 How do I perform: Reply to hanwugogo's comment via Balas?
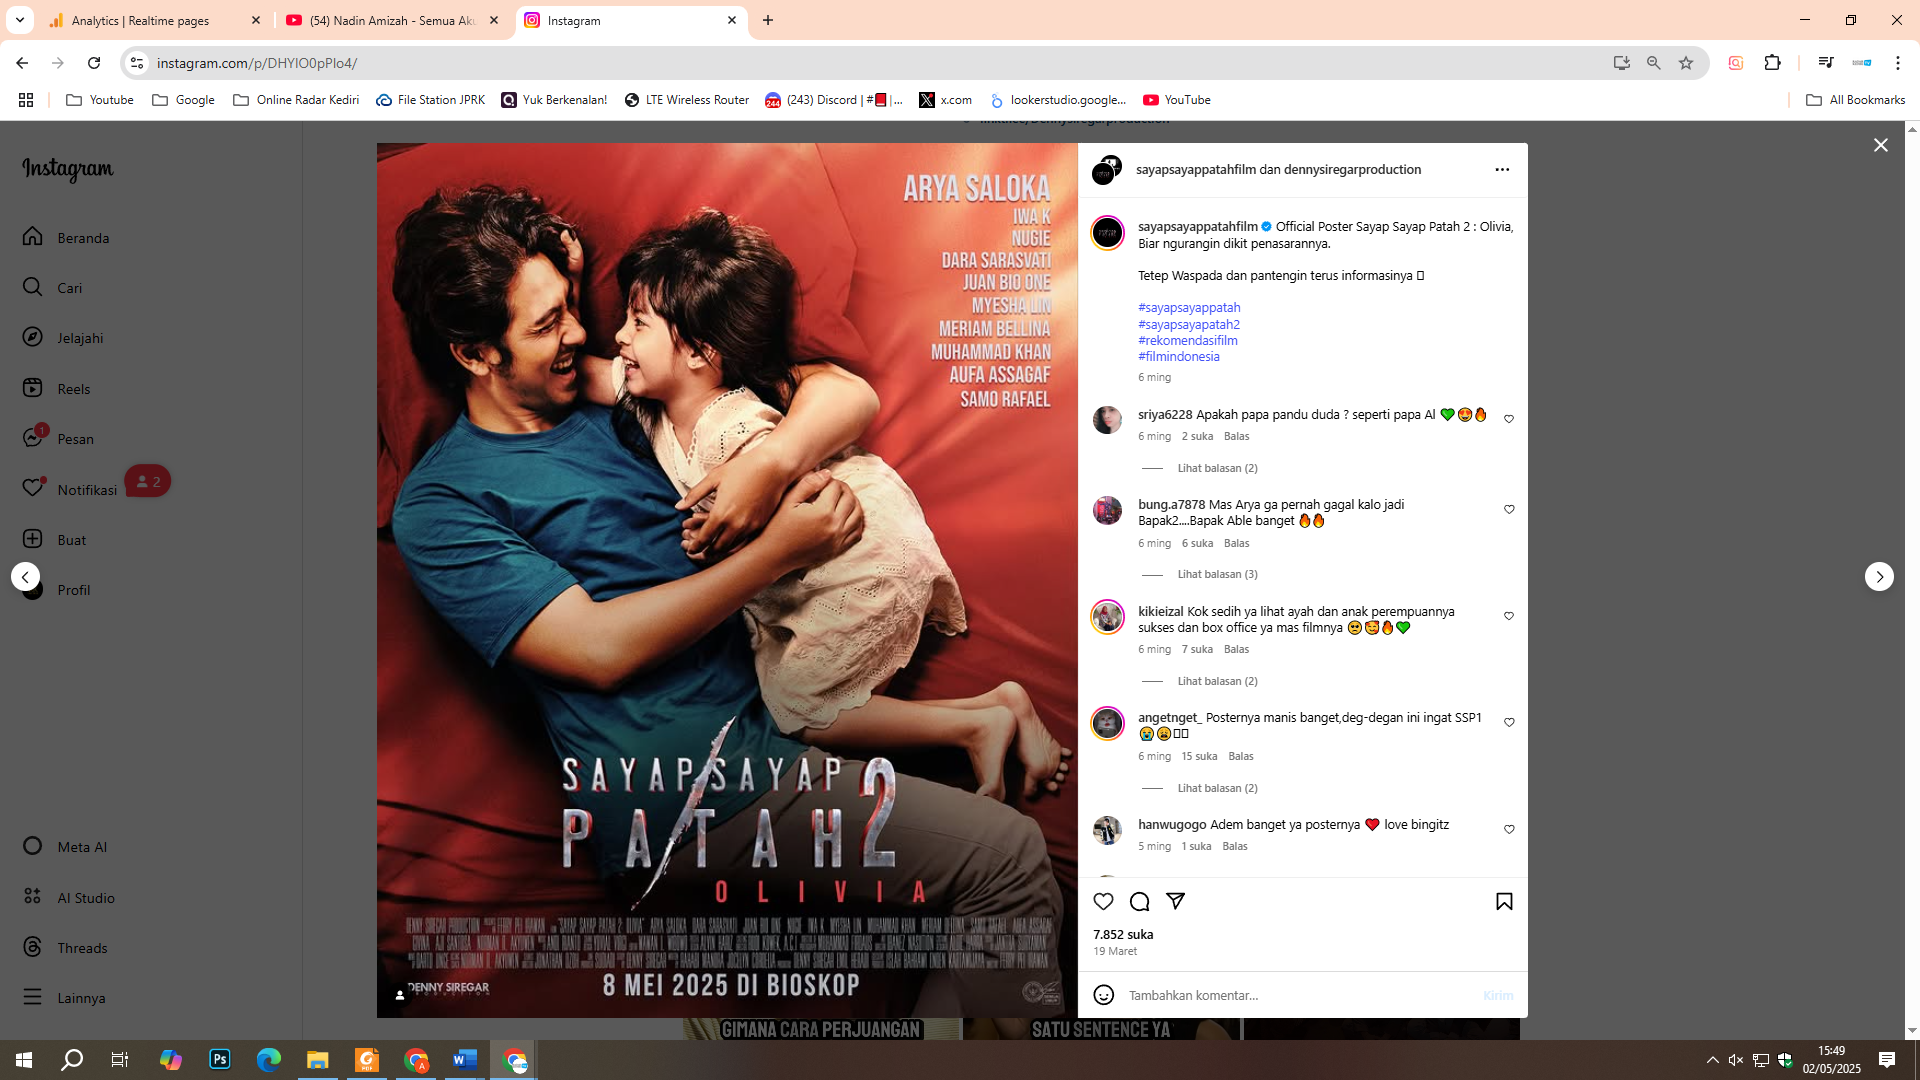(x=1235, y=846)
